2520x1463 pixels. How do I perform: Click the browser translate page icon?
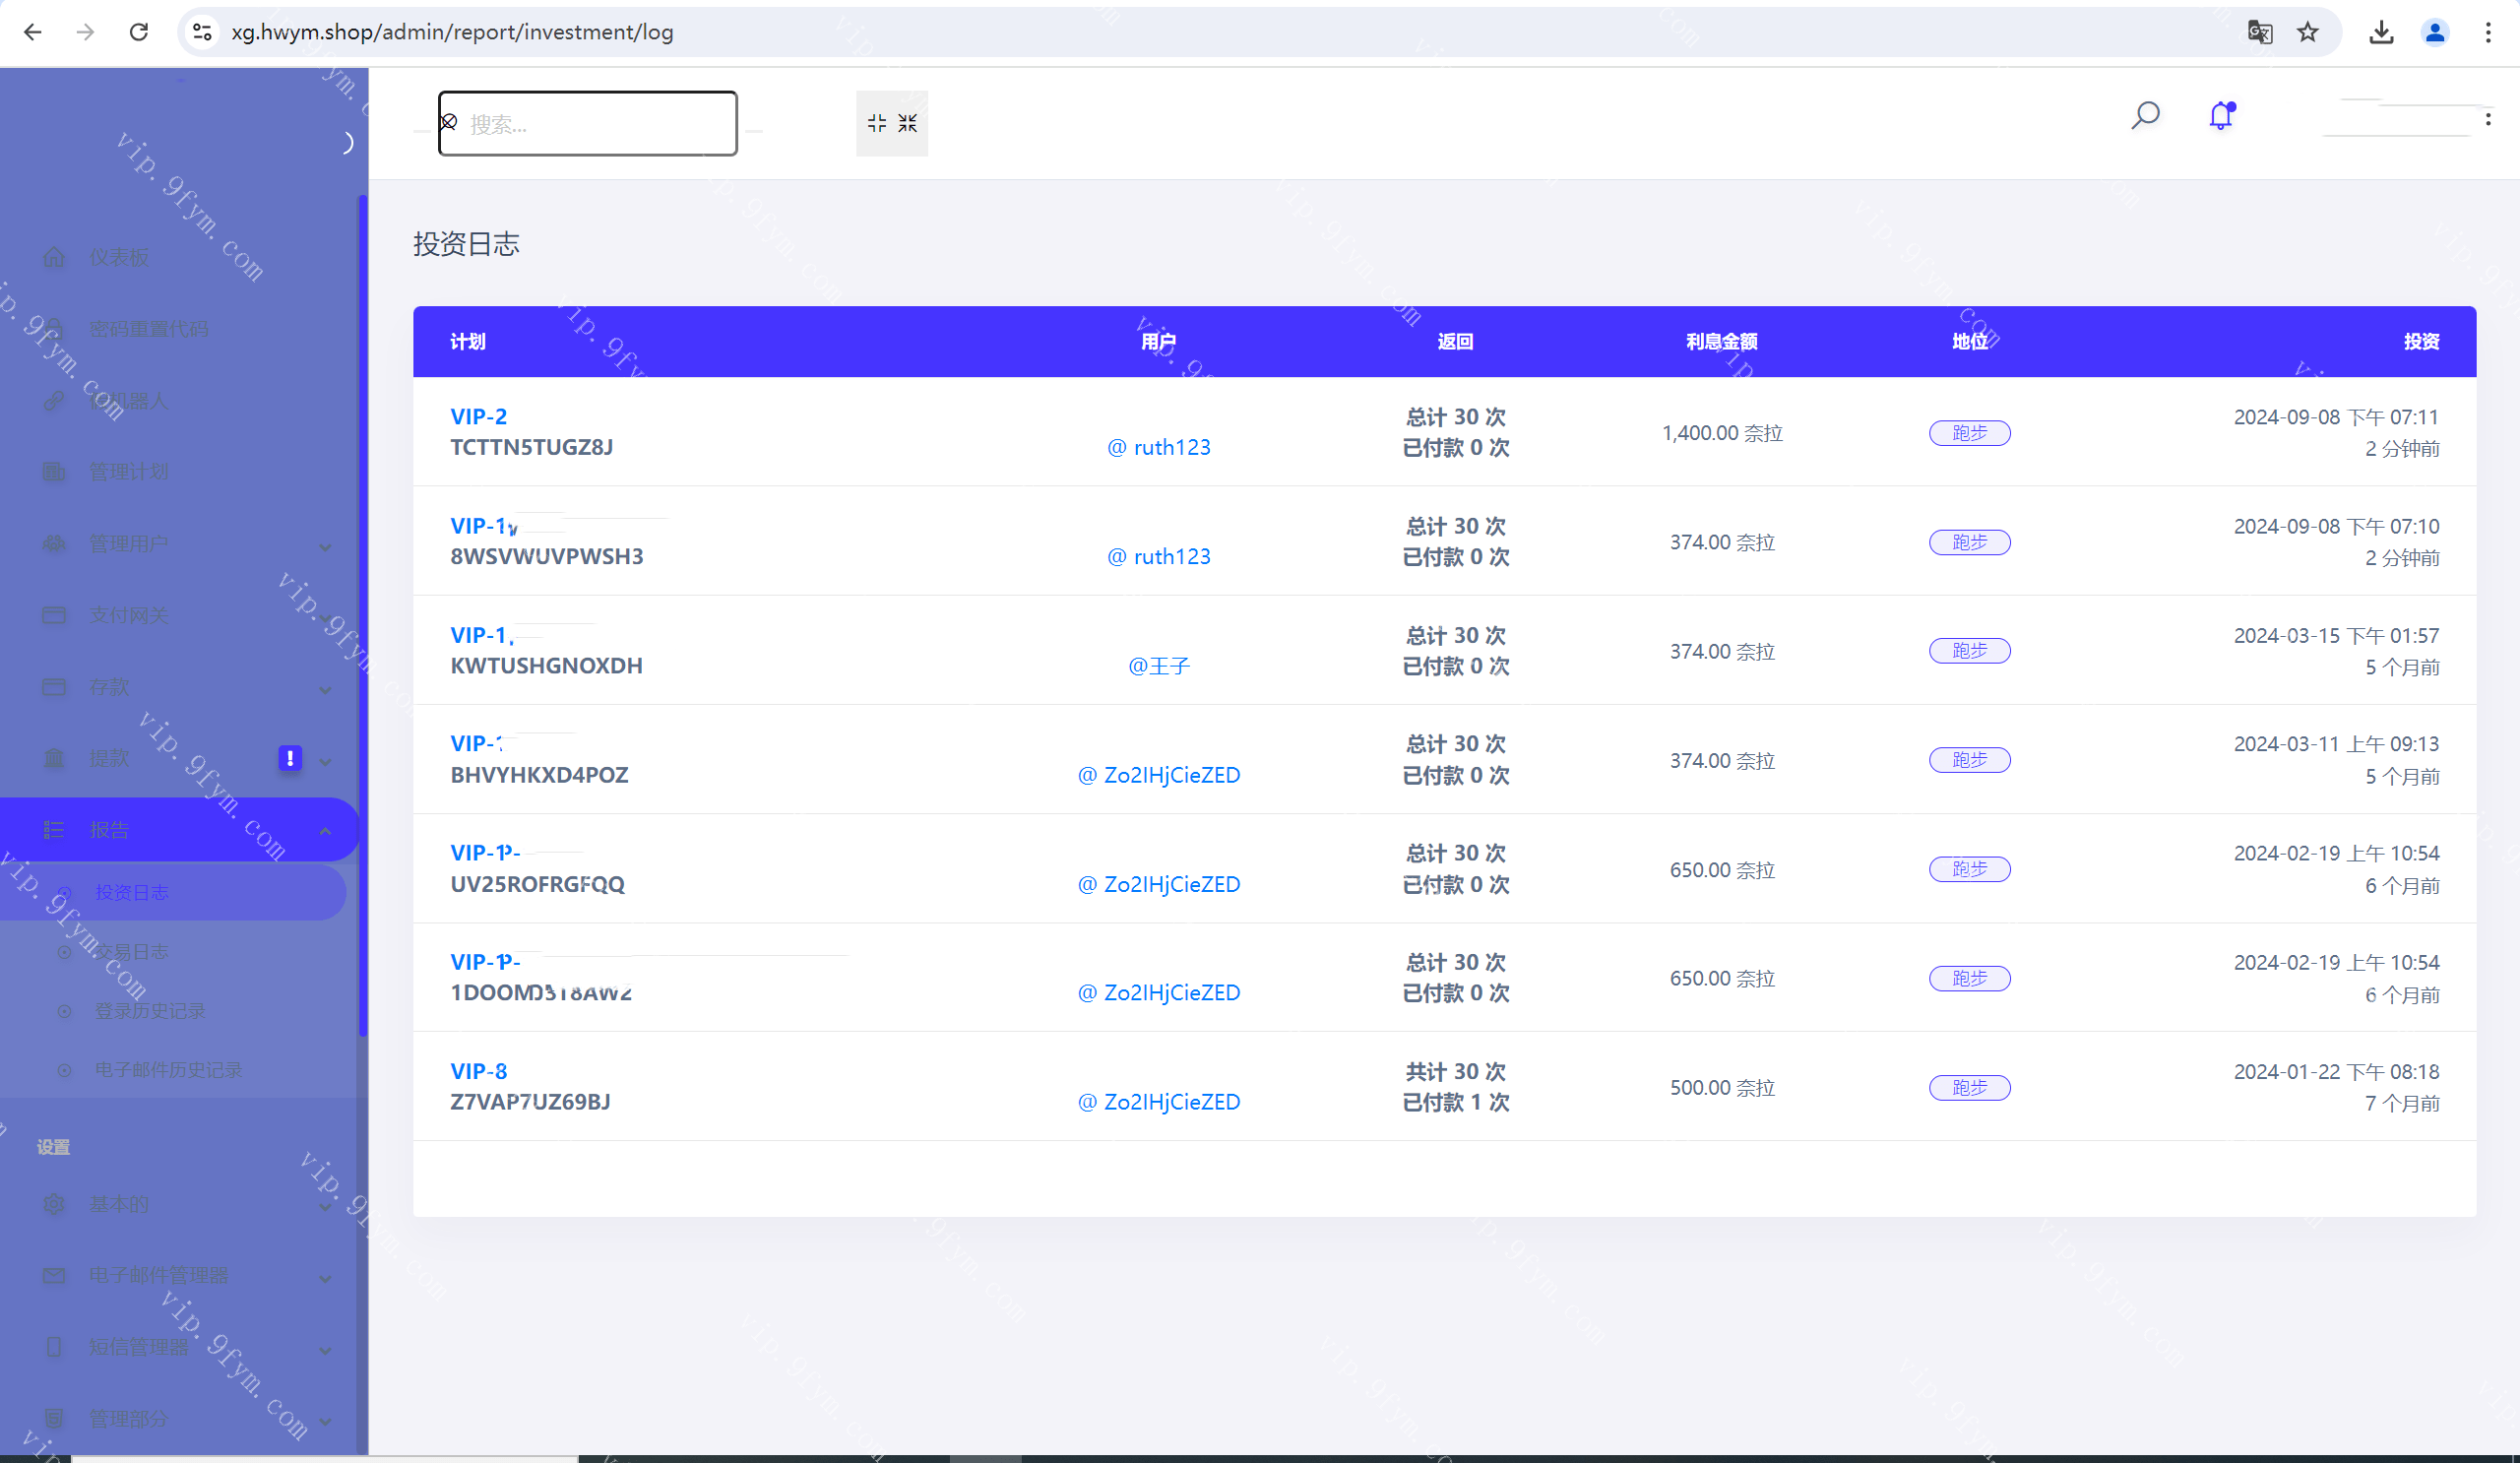2259,32
